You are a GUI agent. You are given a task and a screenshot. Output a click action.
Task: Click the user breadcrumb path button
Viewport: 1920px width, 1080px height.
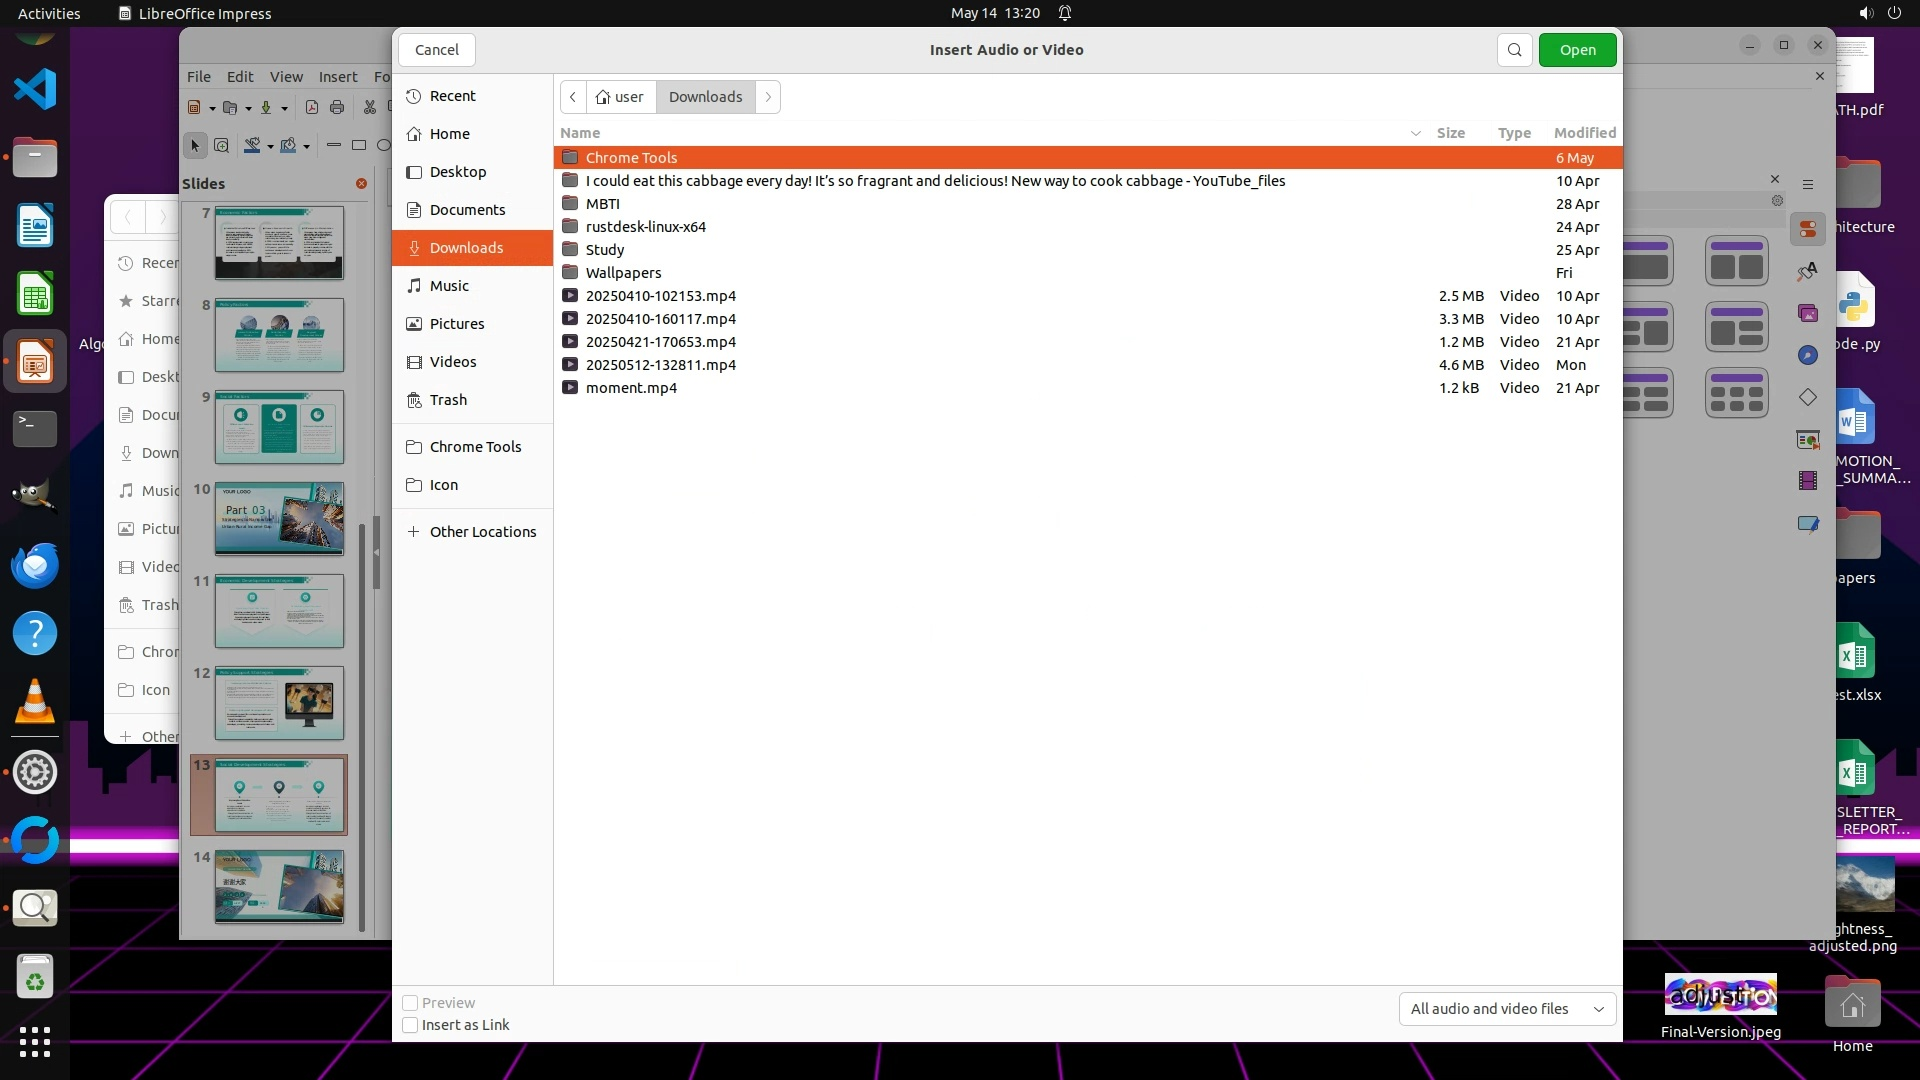click(620, 97)
